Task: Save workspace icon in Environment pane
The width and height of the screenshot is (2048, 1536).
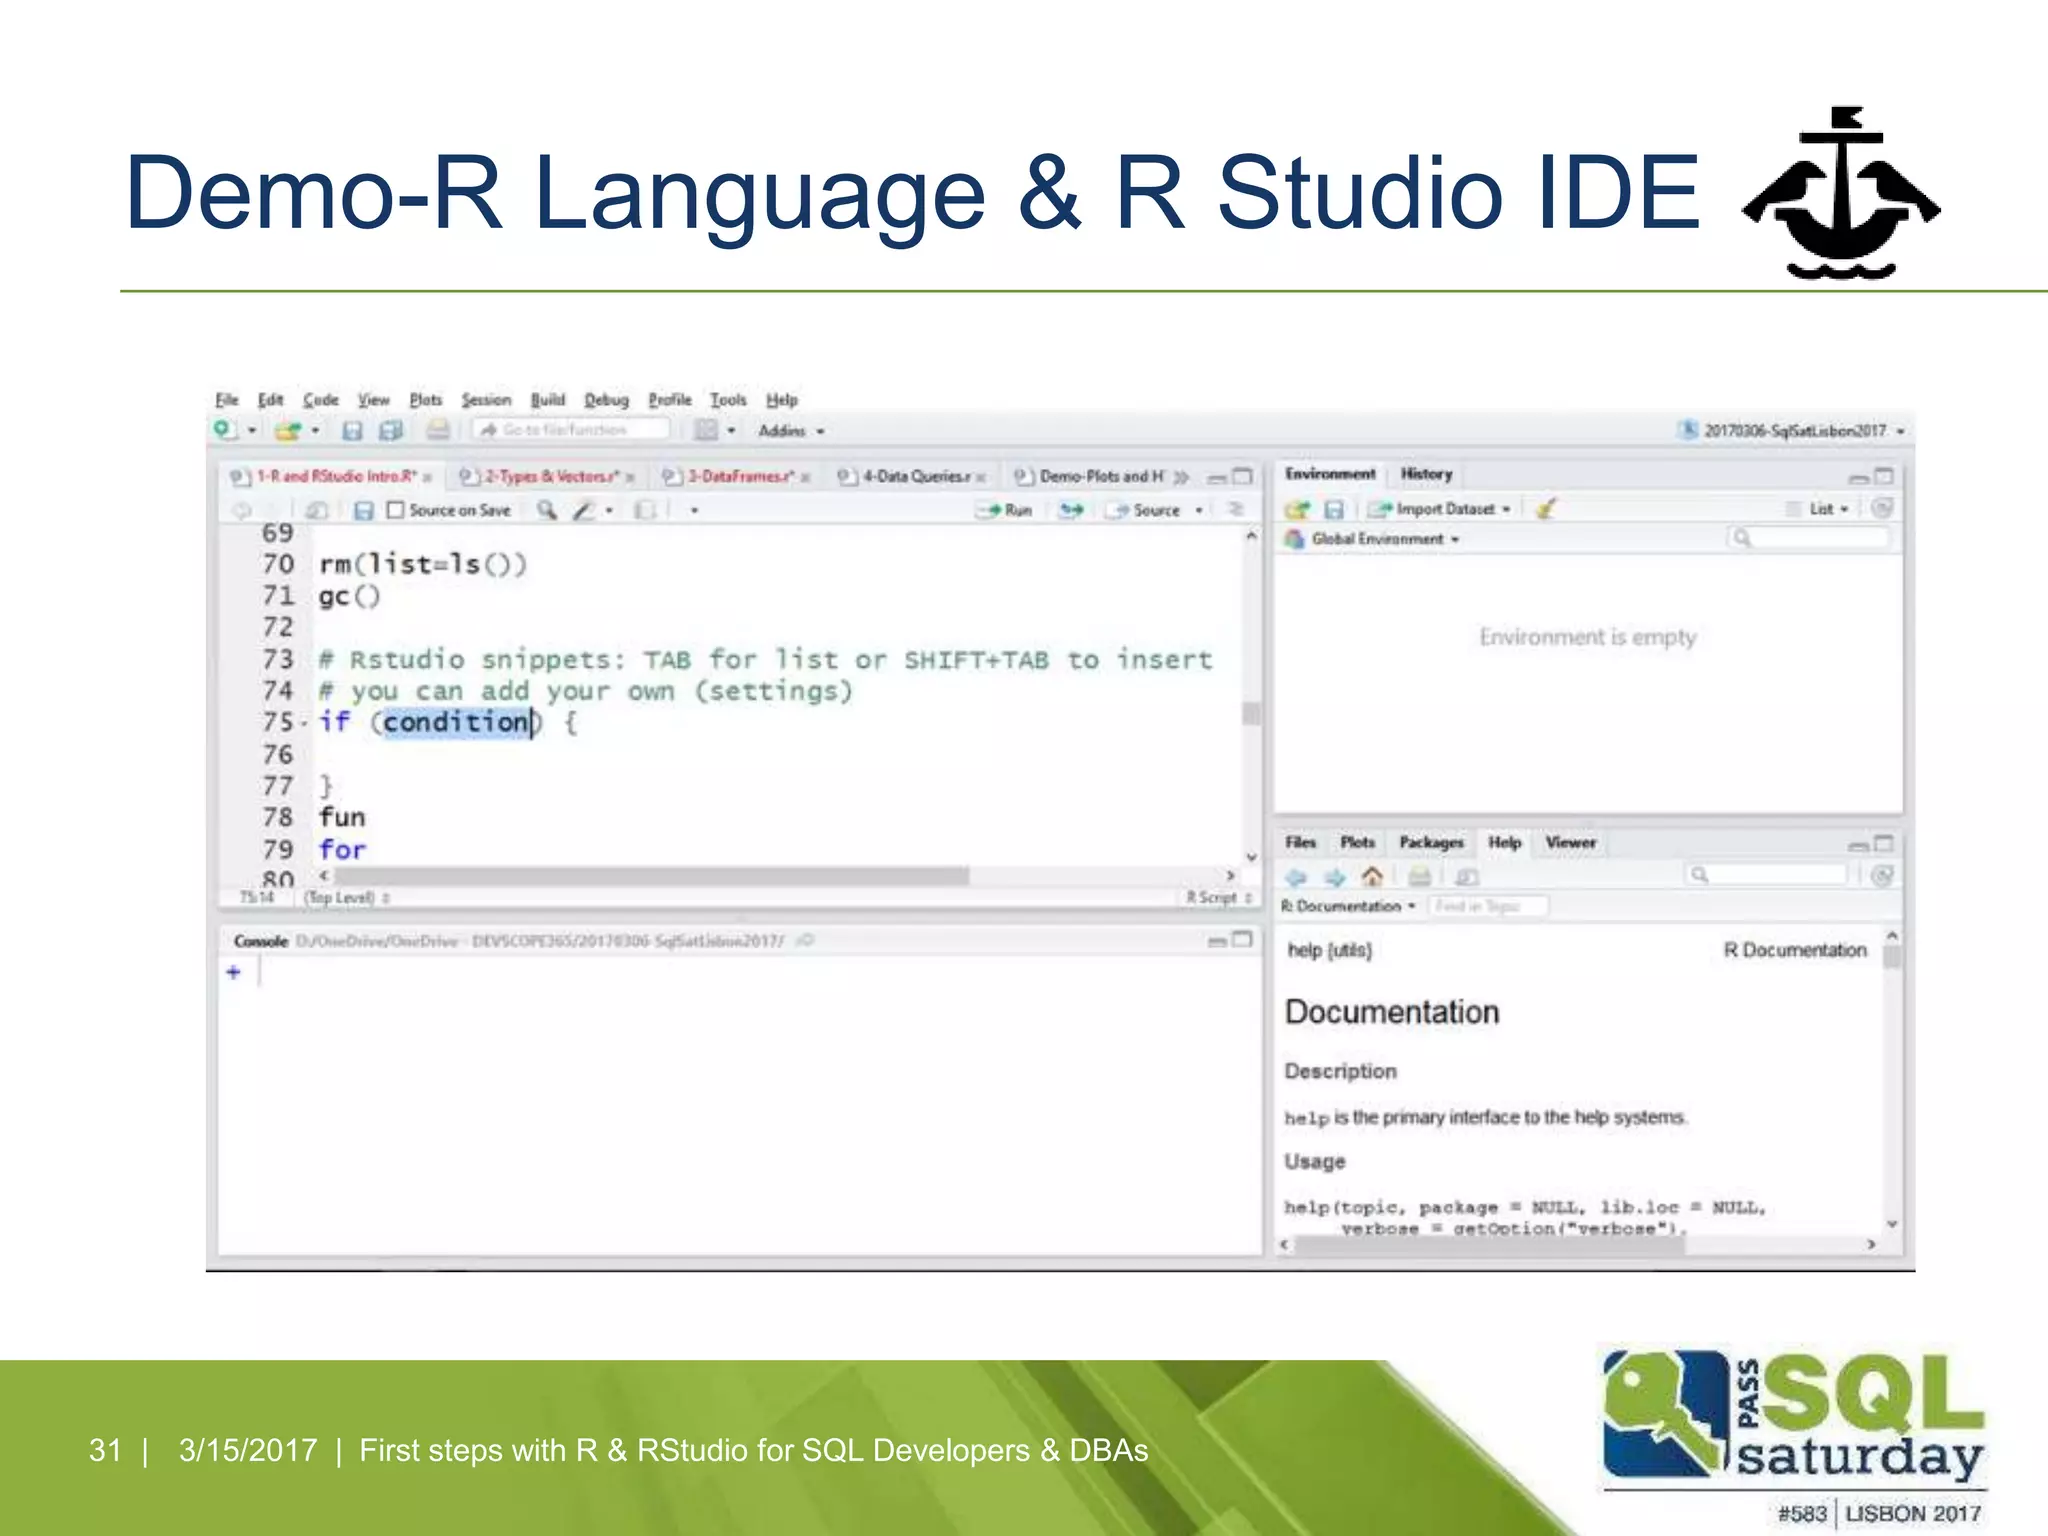Action: click(x=1334, y=509)
